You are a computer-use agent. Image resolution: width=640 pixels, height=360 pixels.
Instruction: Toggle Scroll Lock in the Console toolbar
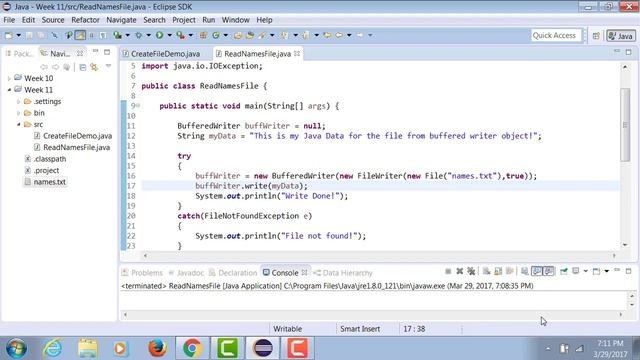pyautogui.click(x=498, y=271)
